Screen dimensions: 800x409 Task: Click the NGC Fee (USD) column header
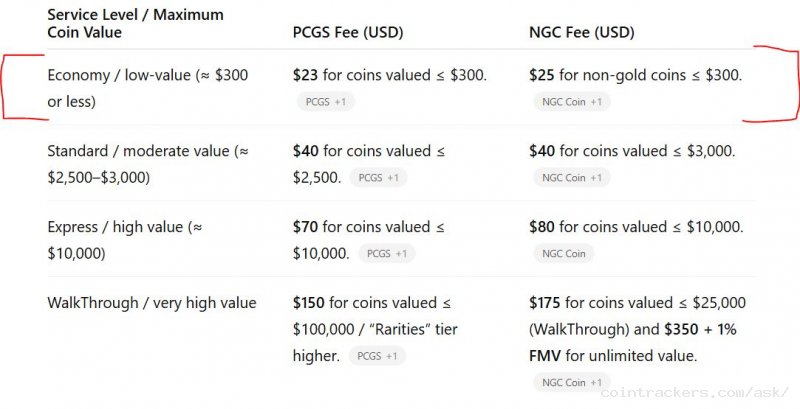pyautogui.click(x=582, y=32)
